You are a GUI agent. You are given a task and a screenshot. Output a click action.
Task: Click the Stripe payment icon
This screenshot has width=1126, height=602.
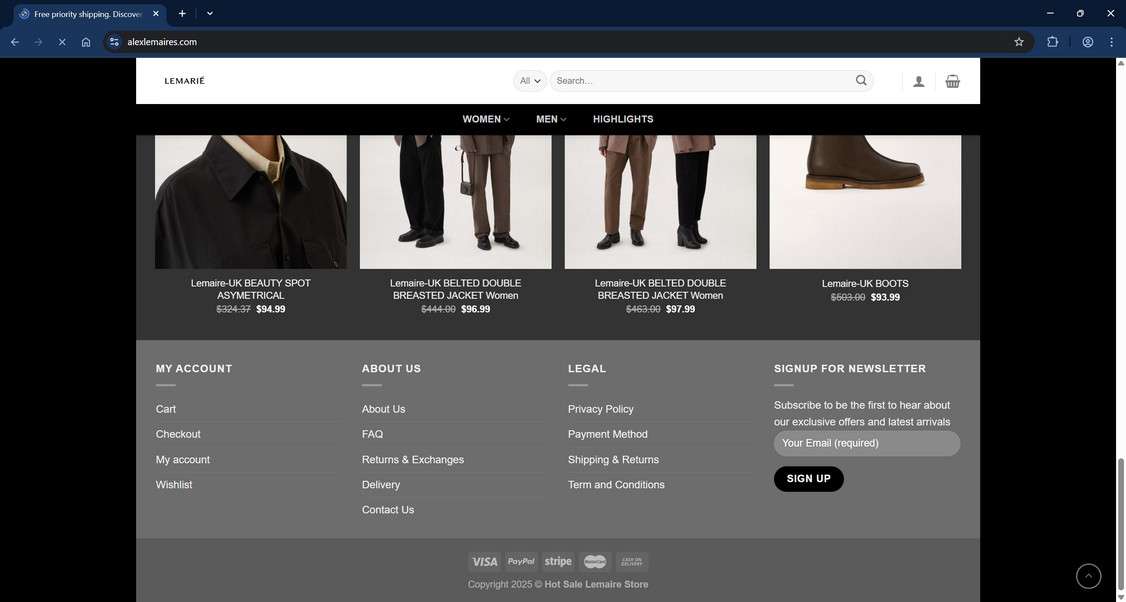pyautogui.click(x=558, y=562)
